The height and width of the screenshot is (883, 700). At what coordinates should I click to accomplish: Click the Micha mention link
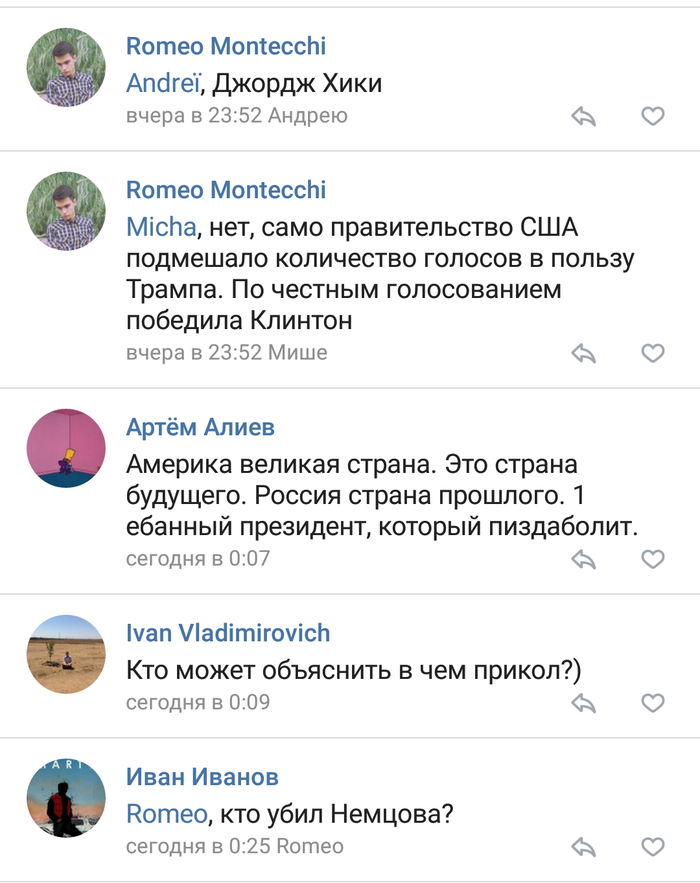(x=160, y=227)
